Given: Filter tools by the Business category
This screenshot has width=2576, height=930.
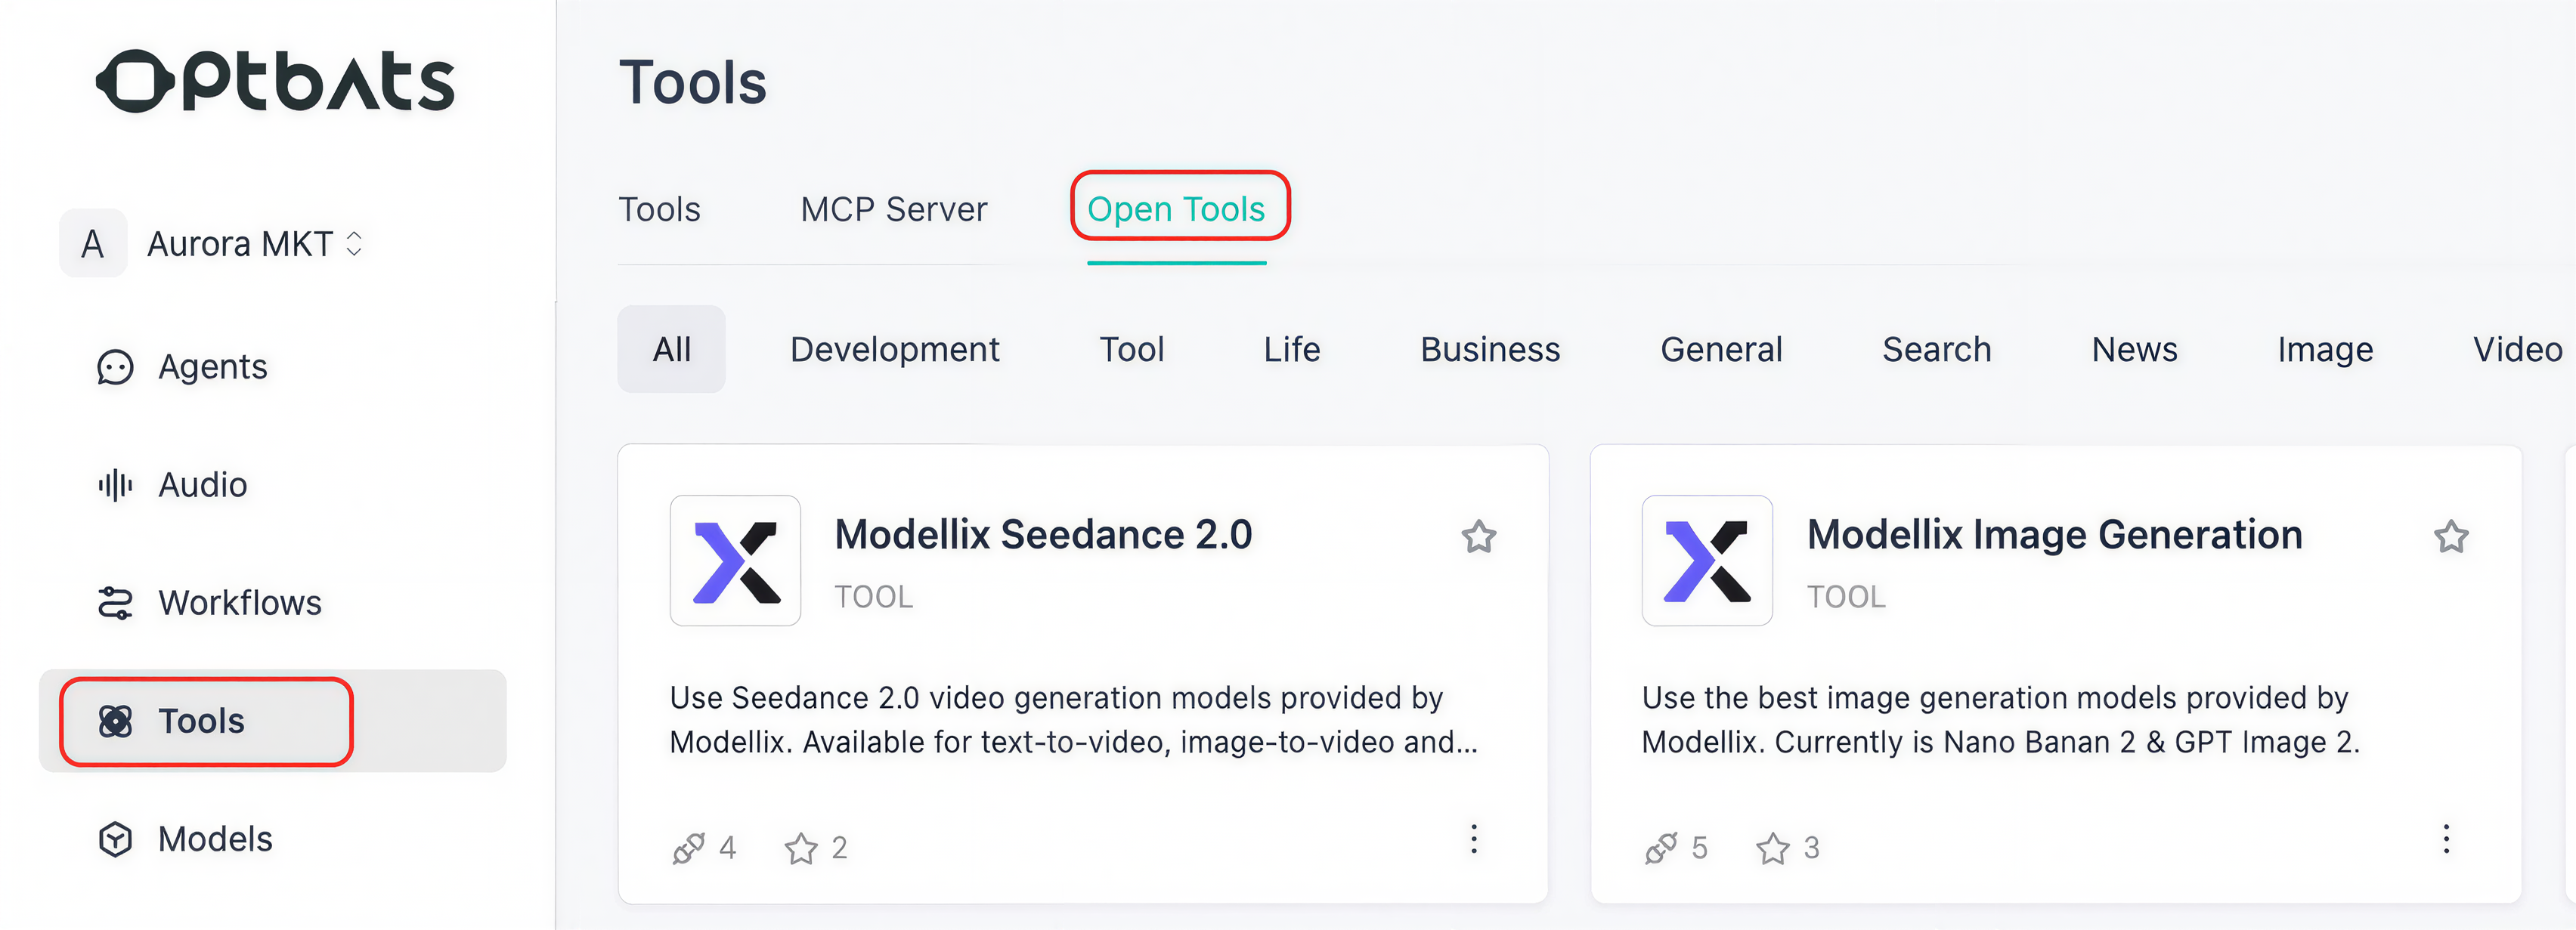Looking at the screenshot, I should click(x=1490, y=349).
